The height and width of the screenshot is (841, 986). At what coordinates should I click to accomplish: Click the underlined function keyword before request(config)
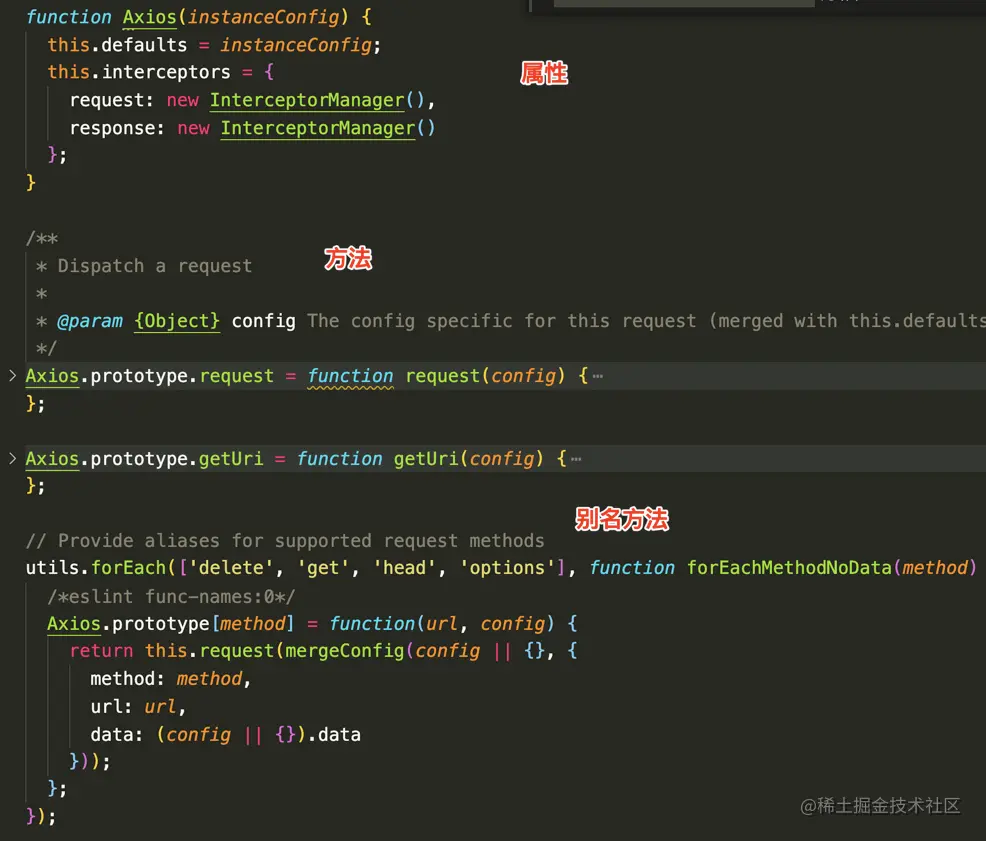coord(350,376)
